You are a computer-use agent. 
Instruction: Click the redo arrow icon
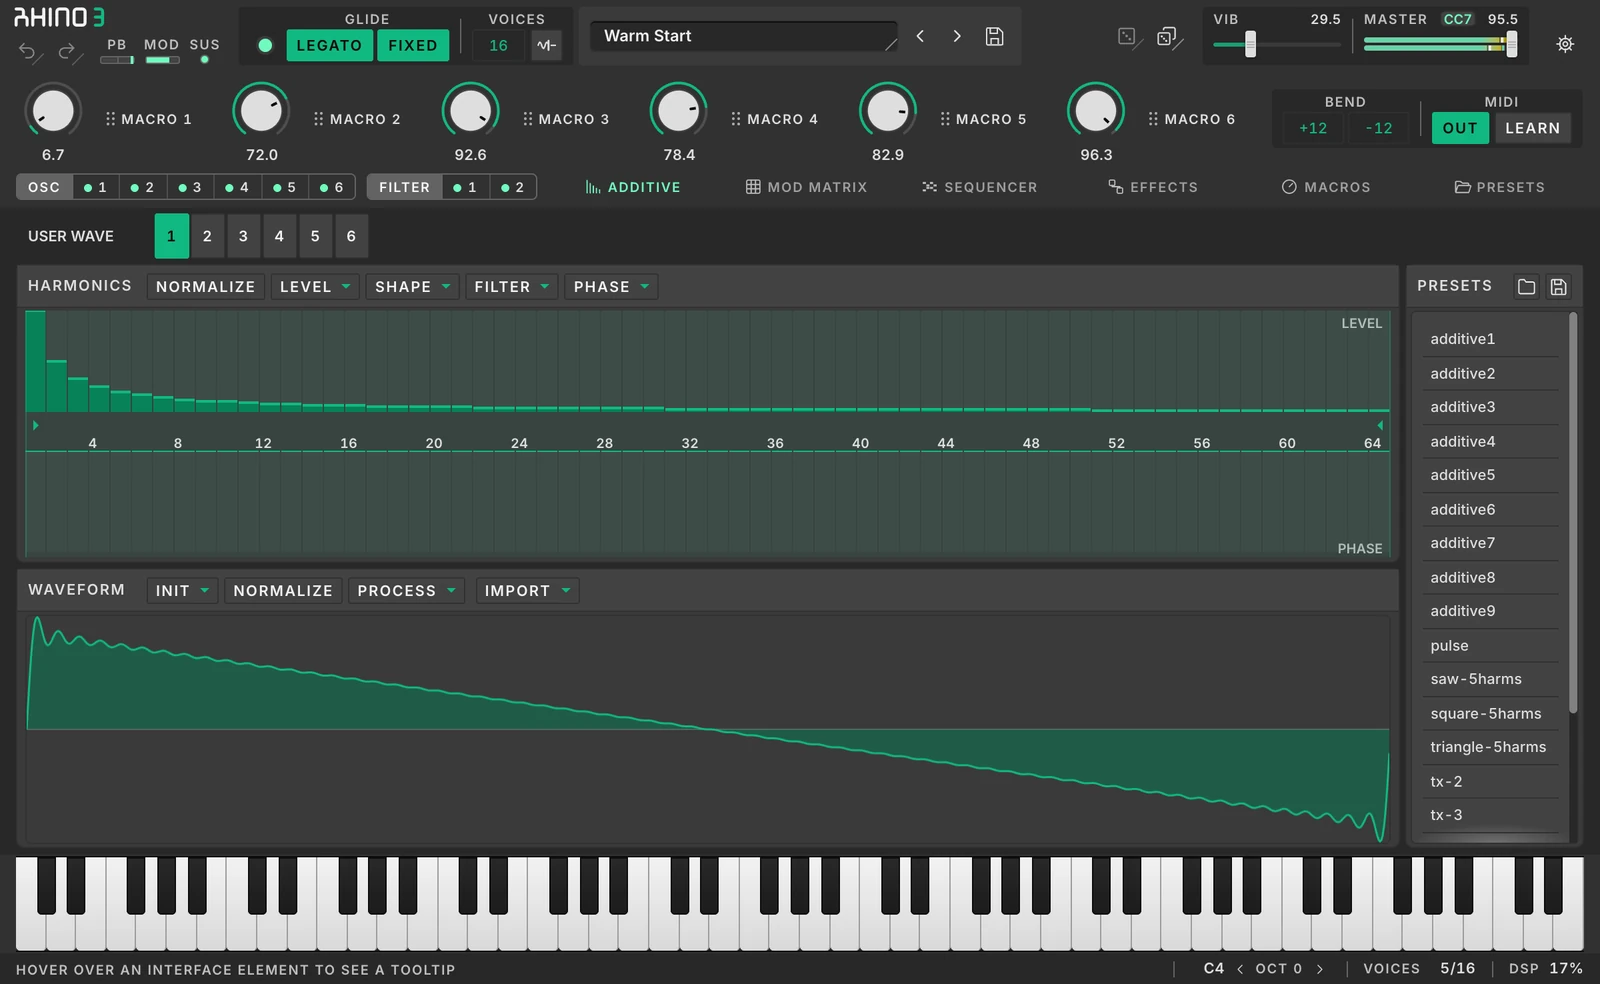tap(66, 52)
